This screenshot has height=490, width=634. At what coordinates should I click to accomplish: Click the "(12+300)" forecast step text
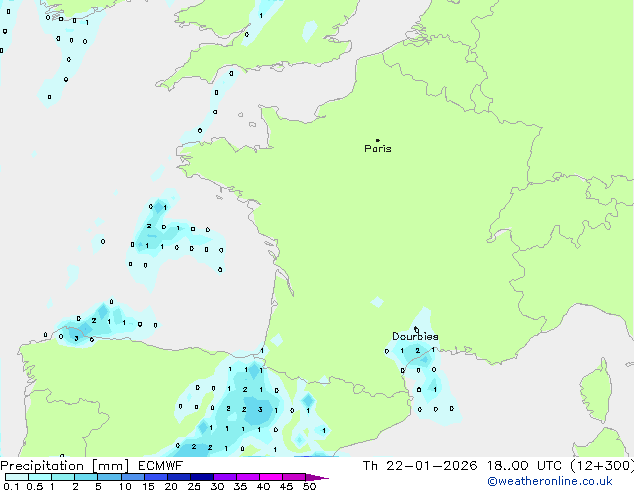coord(602,466)
